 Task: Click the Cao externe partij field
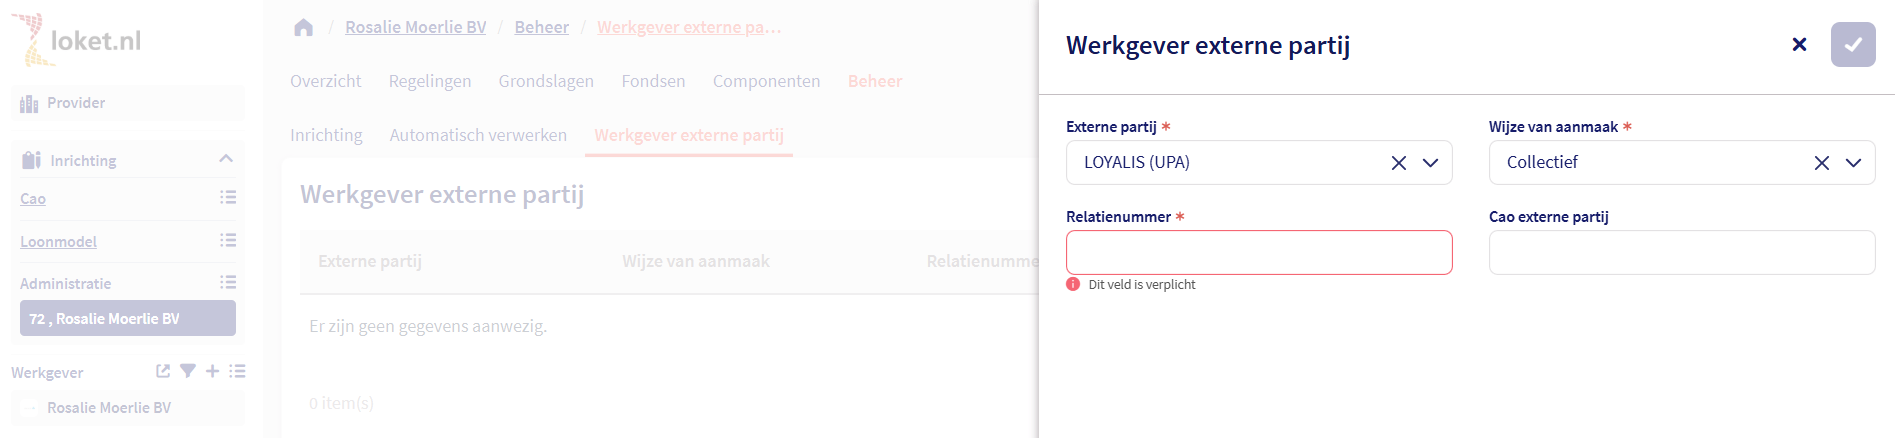click(x=1681, y=253)
